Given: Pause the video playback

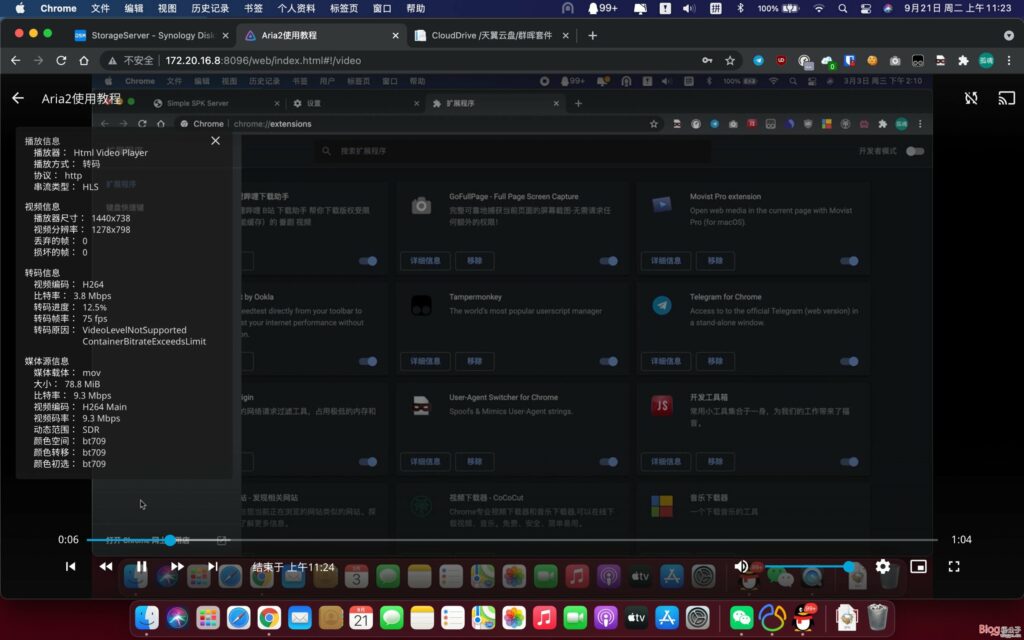Looking at the screenshot, I should (141, 566).
